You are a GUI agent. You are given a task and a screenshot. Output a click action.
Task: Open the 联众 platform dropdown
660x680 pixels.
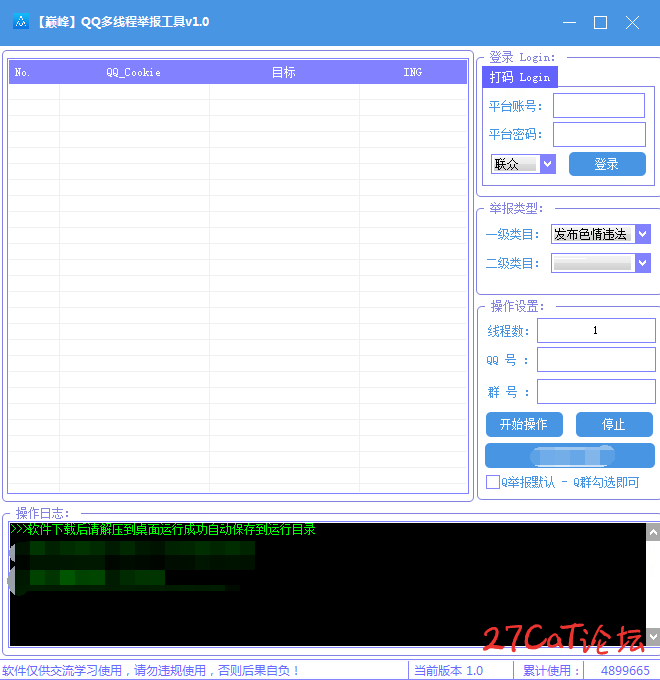point(523,164)
